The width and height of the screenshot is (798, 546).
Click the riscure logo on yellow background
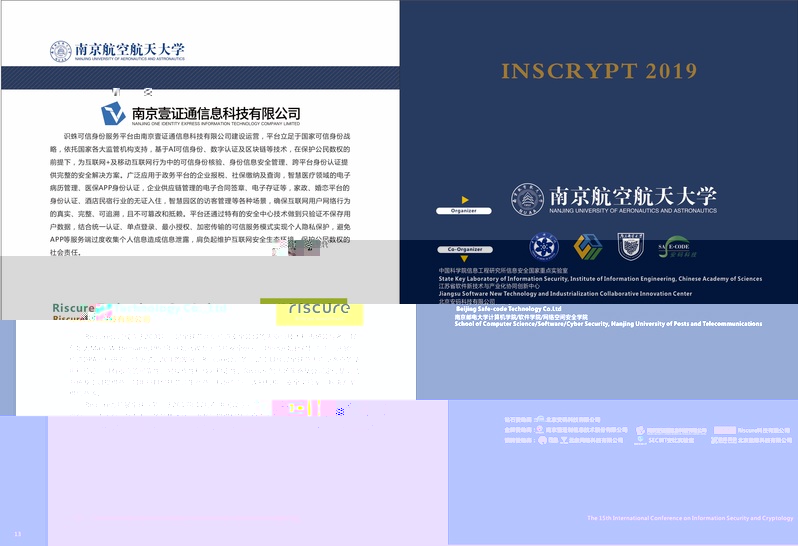click(x=320, y=309)
